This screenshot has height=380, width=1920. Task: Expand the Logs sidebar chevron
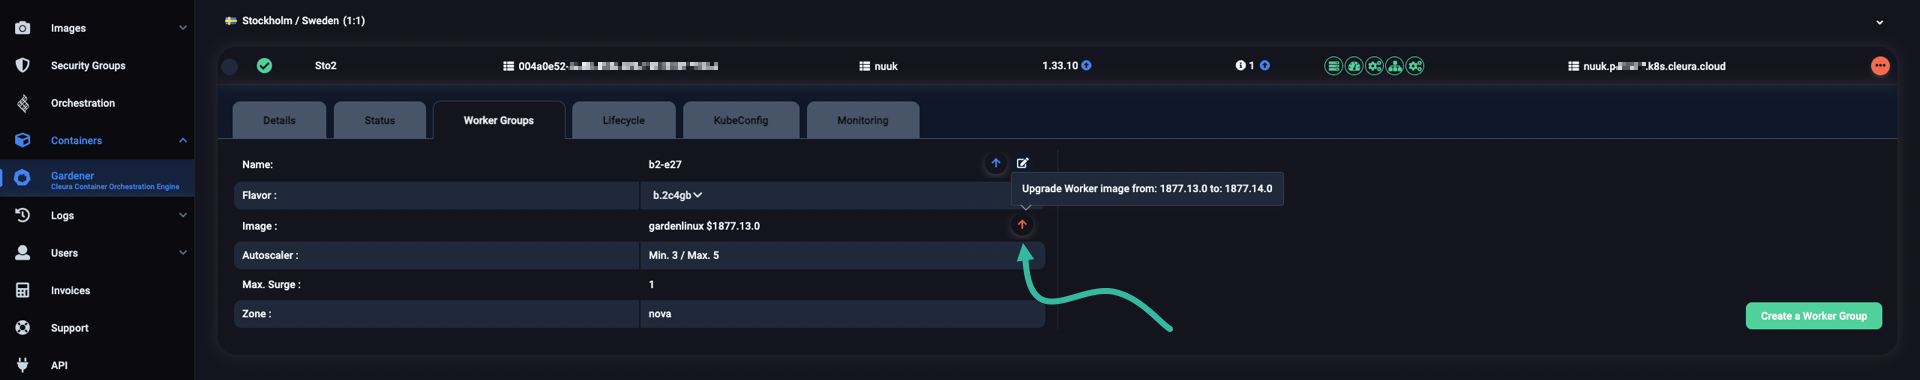[x=182, y=215]
